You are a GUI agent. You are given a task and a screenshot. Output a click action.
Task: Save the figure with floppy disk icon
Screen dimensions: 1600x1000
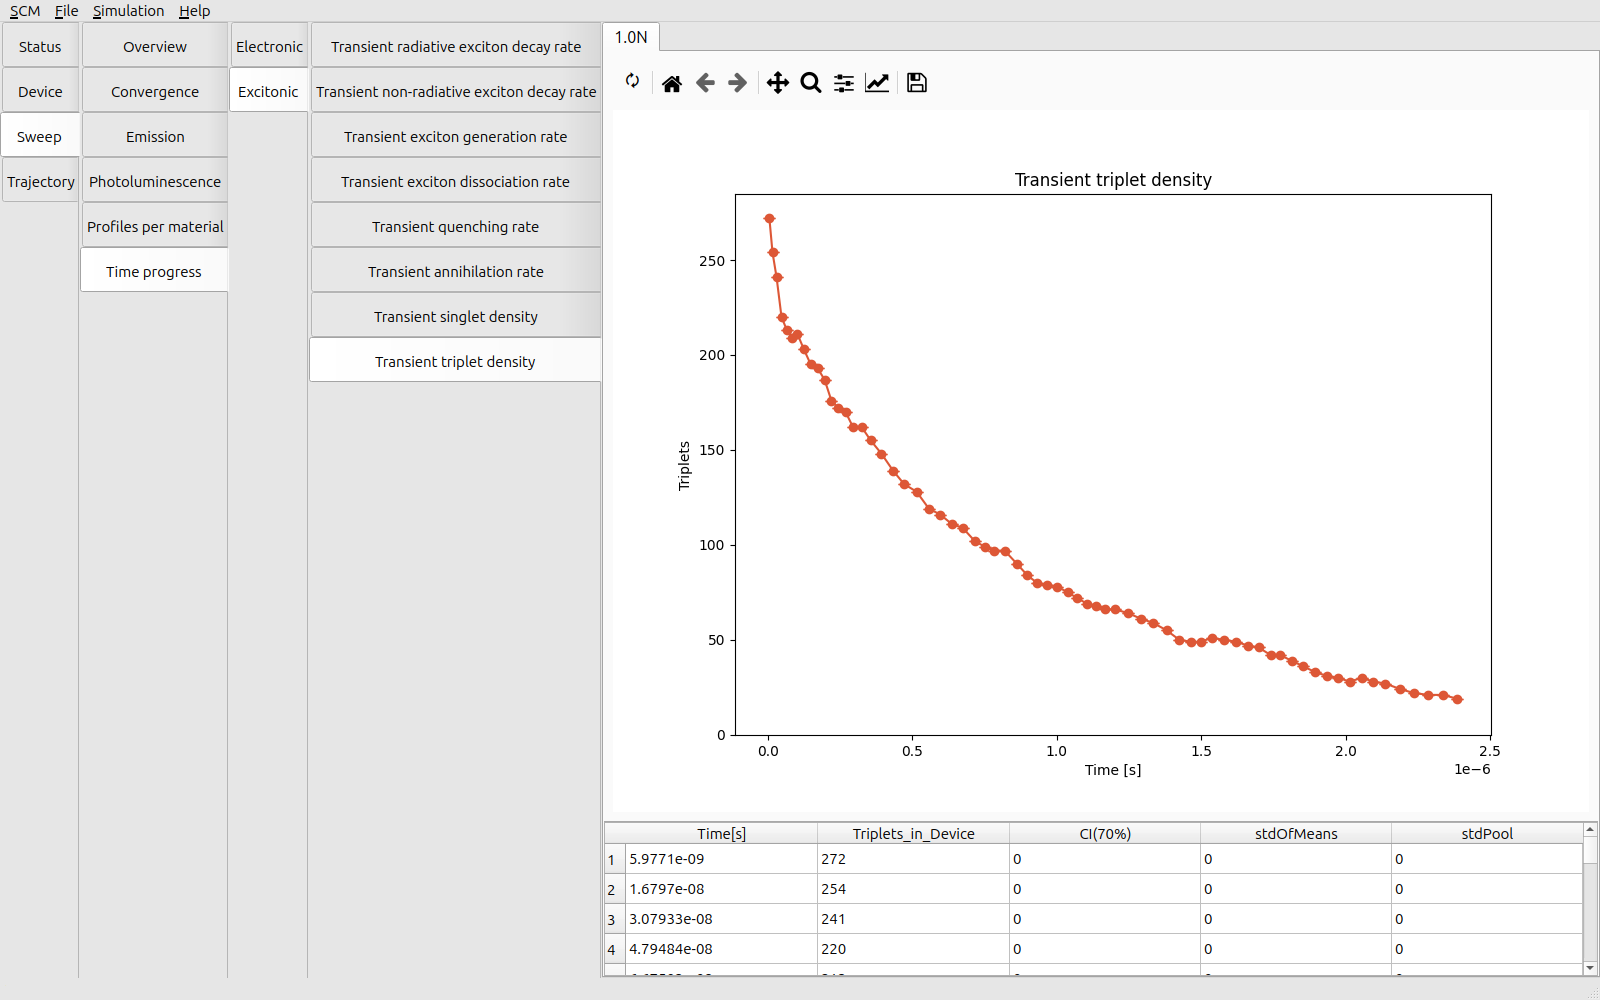[916, 83]
